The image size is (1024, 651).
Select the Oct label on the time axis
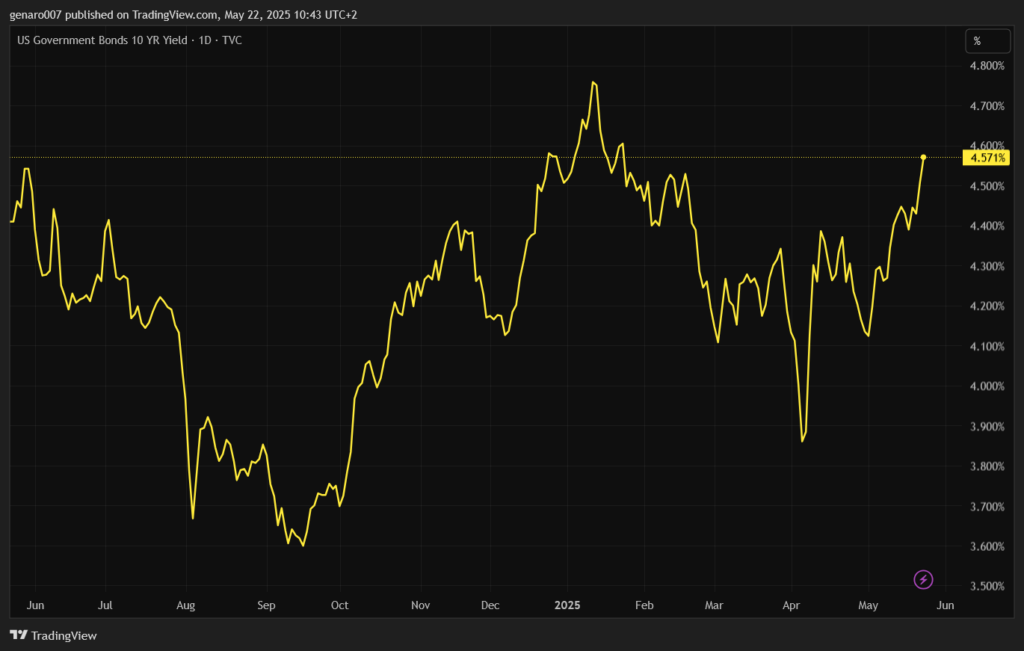coord(340,606)
